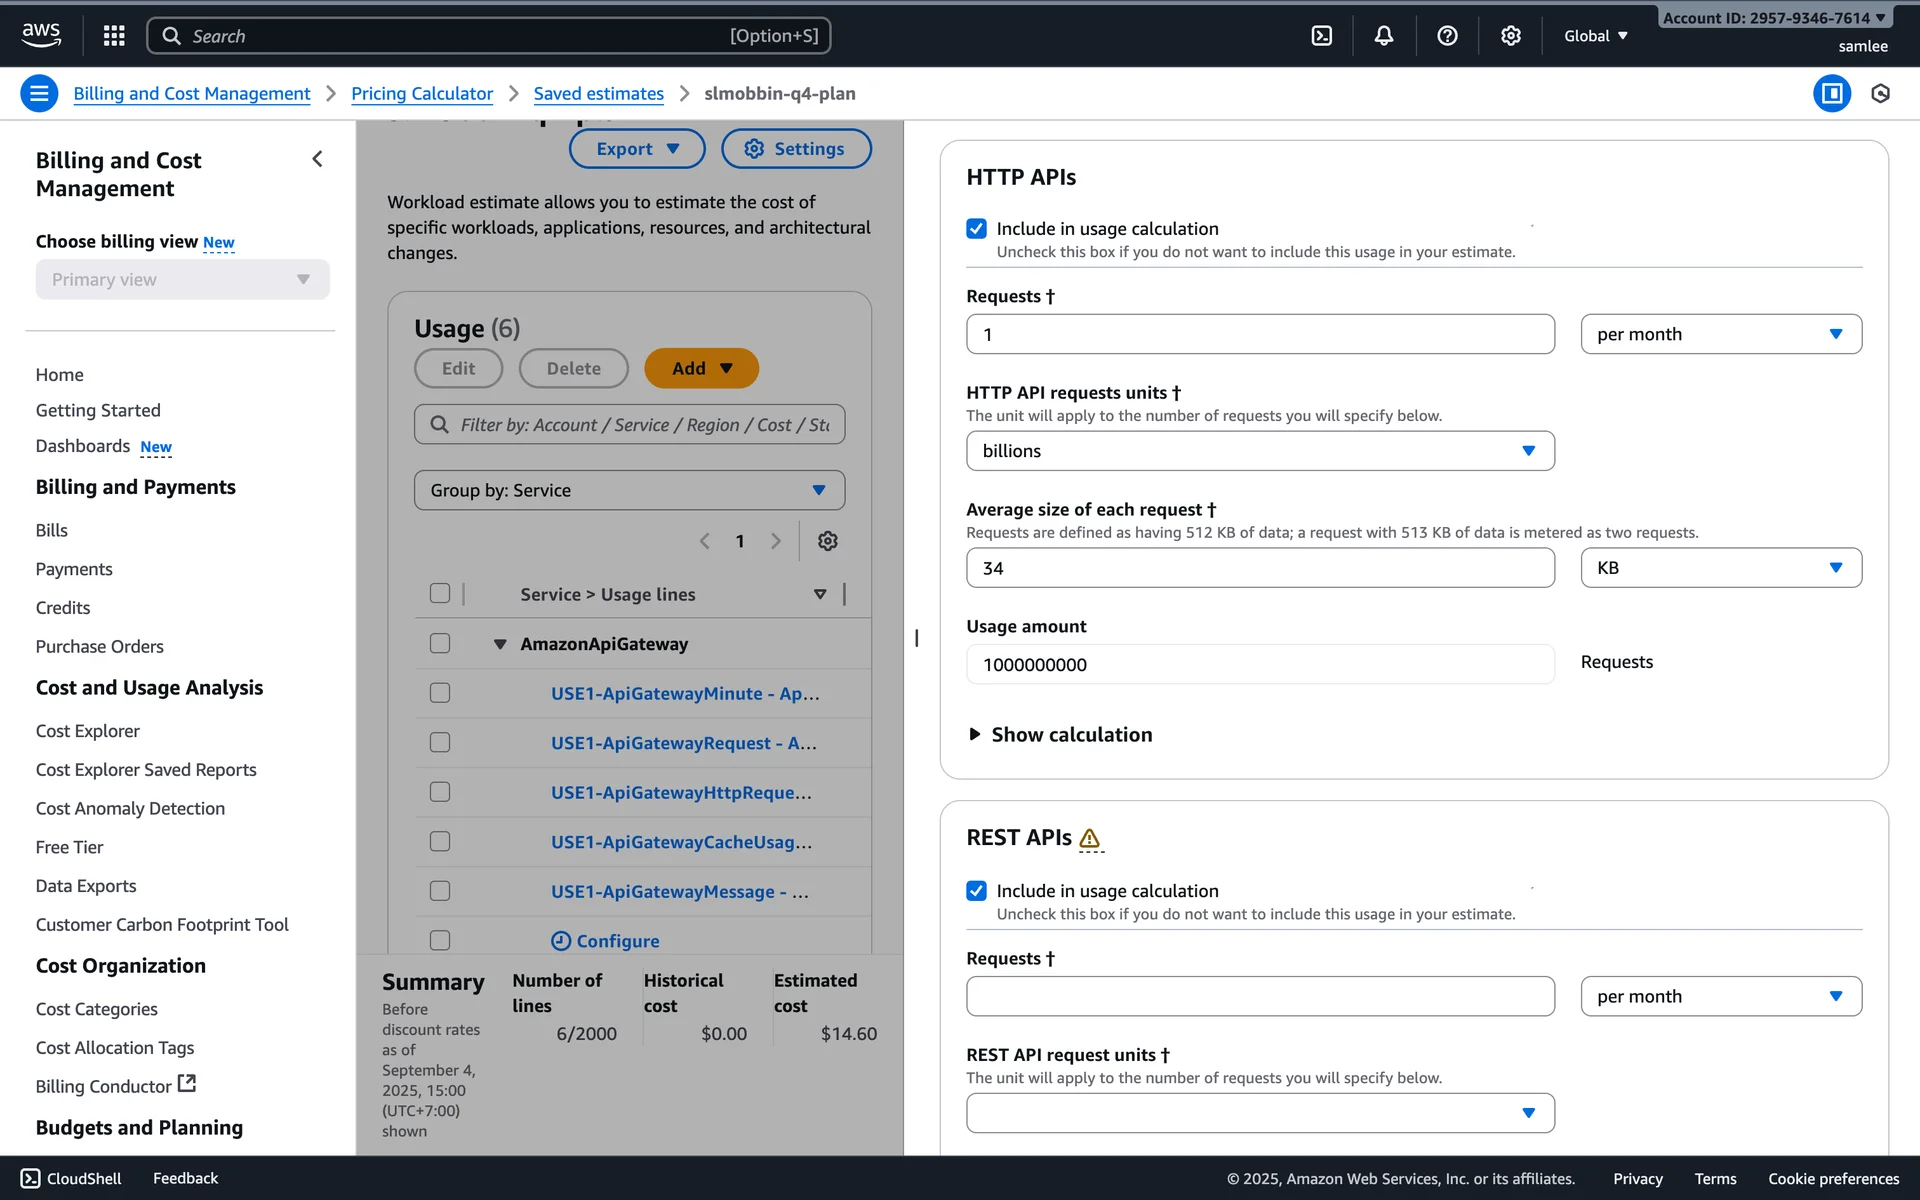Open the help question mark icon
This screenshot has height=1200, width=1920.
coord(1447,36)
